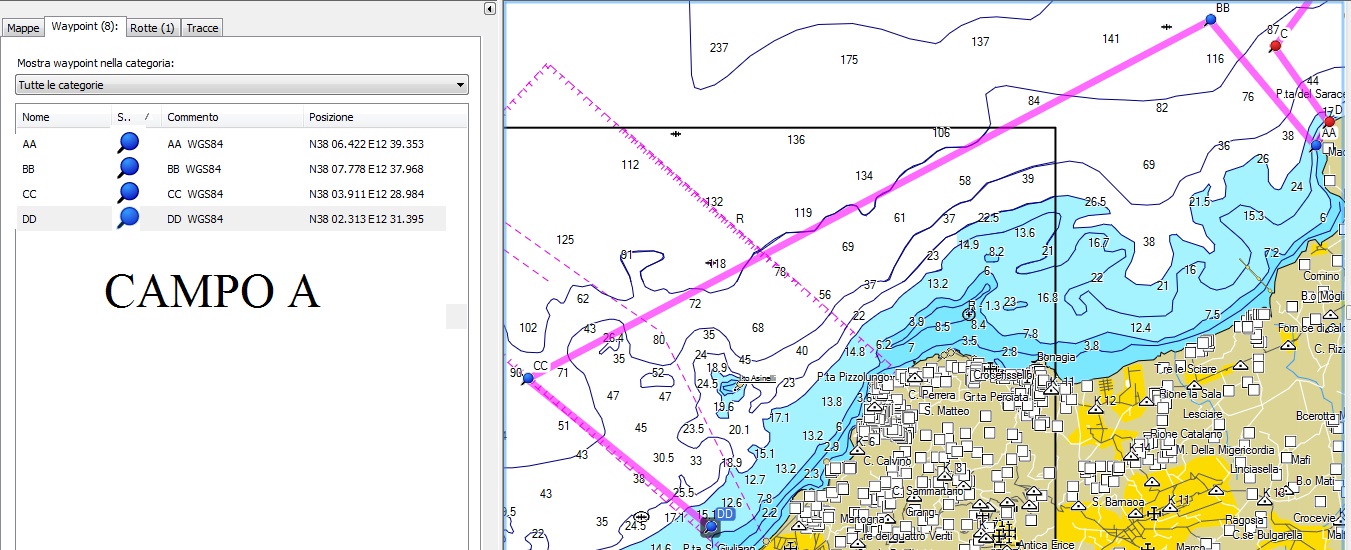The image size is (1351, 550).
Task: Open the Rotte (1) tab
Action: point(152,28)
